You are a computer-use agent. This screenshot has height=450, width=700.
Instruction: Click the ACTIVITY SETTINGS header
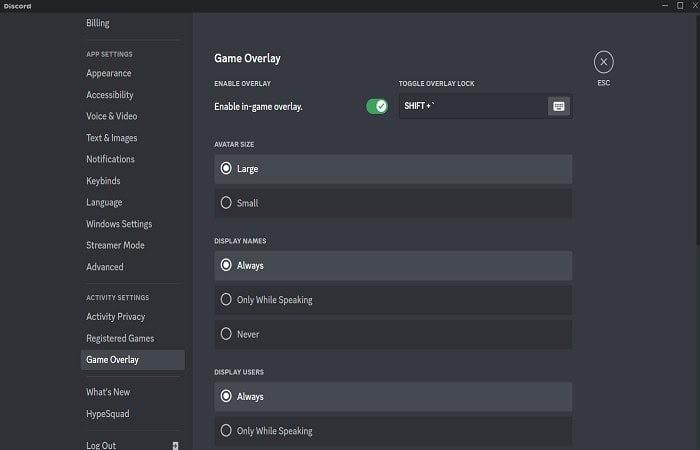118,298
